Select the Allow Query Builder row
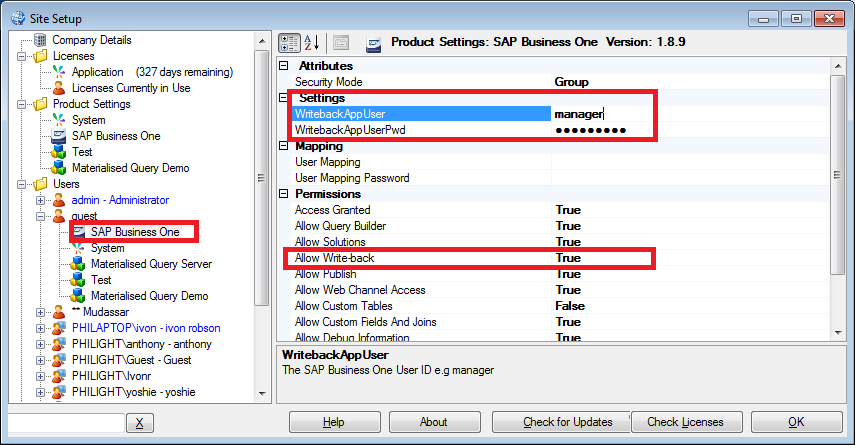 (x=561, y=226)
